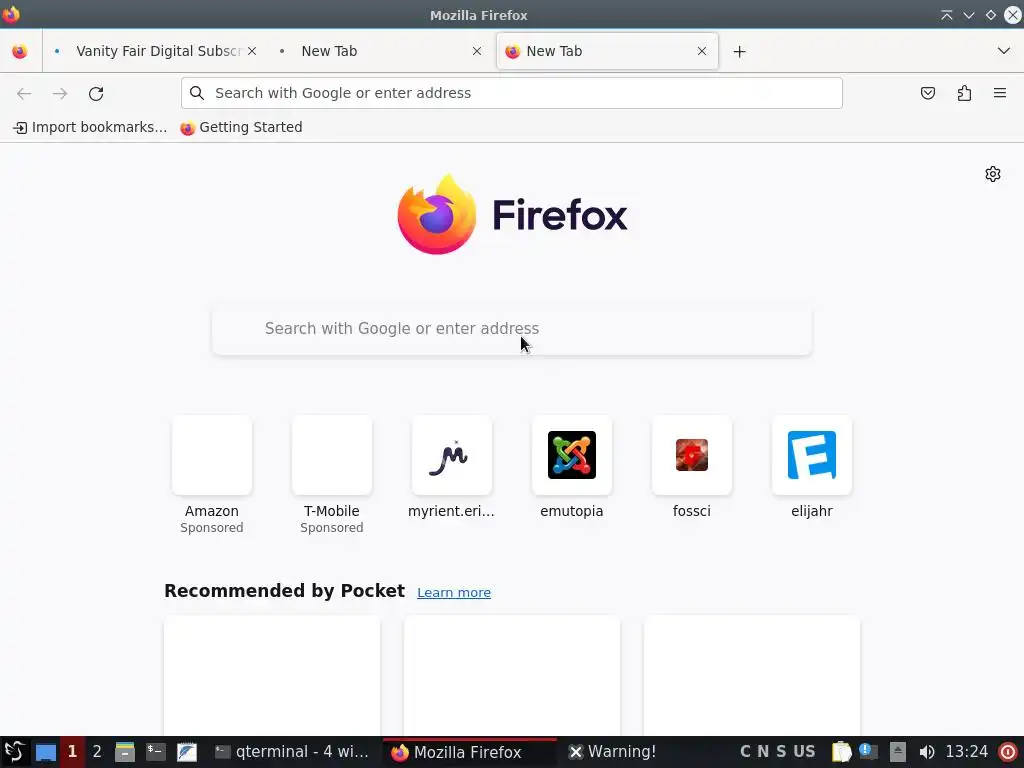Go forward one page
Screen dimensions: 1024x768
pos(60,93)
